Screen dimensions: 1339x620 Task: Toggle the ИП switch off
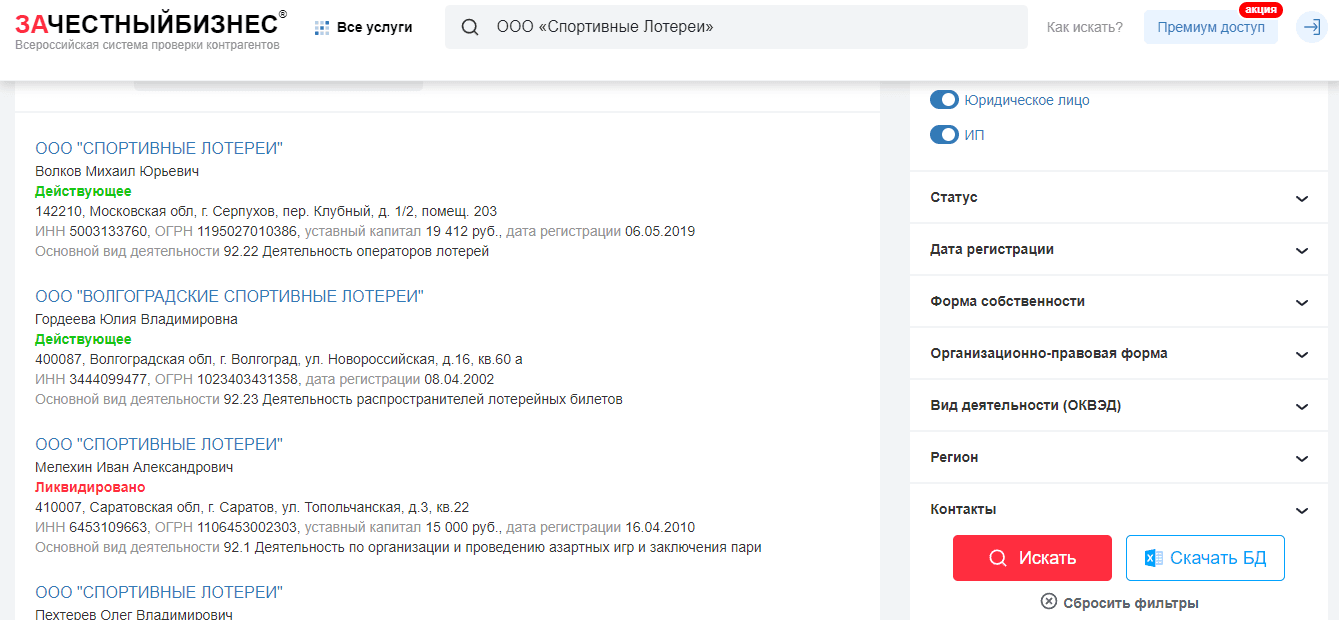coord(944,135)
